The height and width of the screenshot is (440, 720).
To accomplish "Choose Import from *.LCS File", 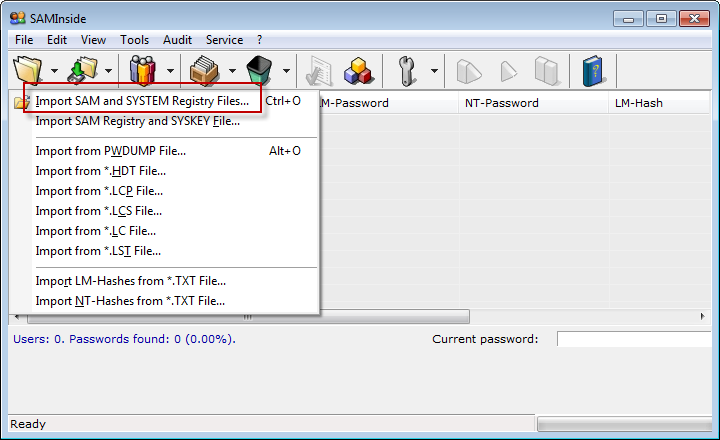I will pyautogui.click(x=164, y=211).
